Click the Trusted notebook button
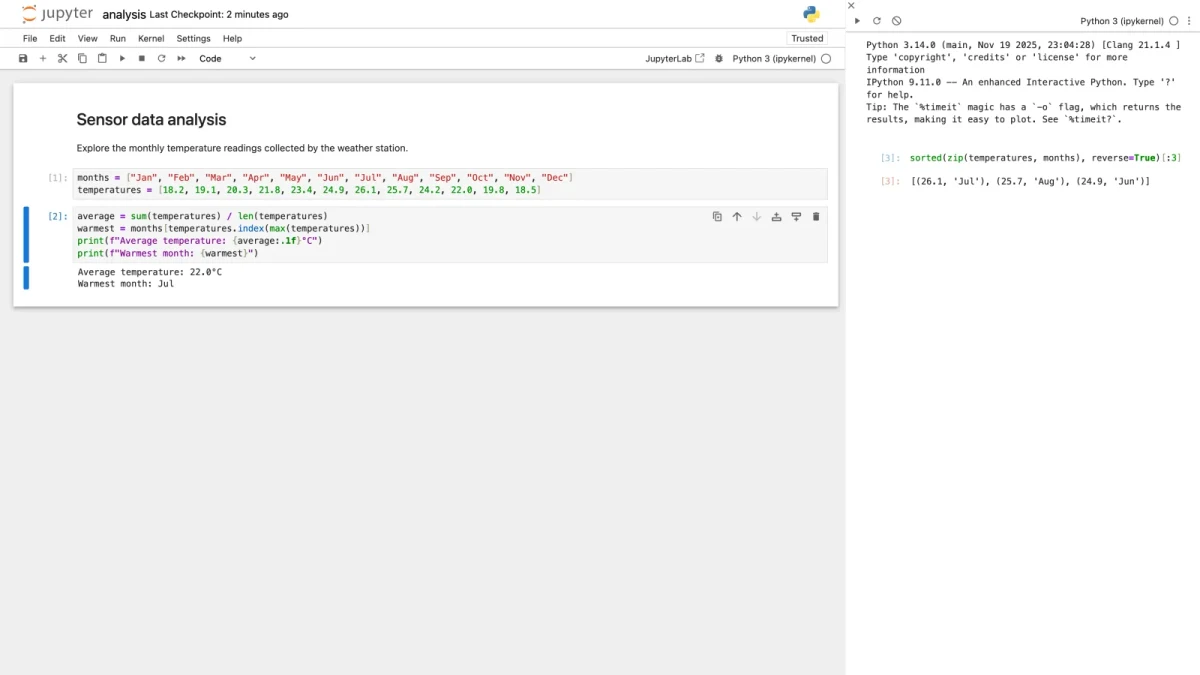This screenshot has width=1200, height=675. coord(807,38)
